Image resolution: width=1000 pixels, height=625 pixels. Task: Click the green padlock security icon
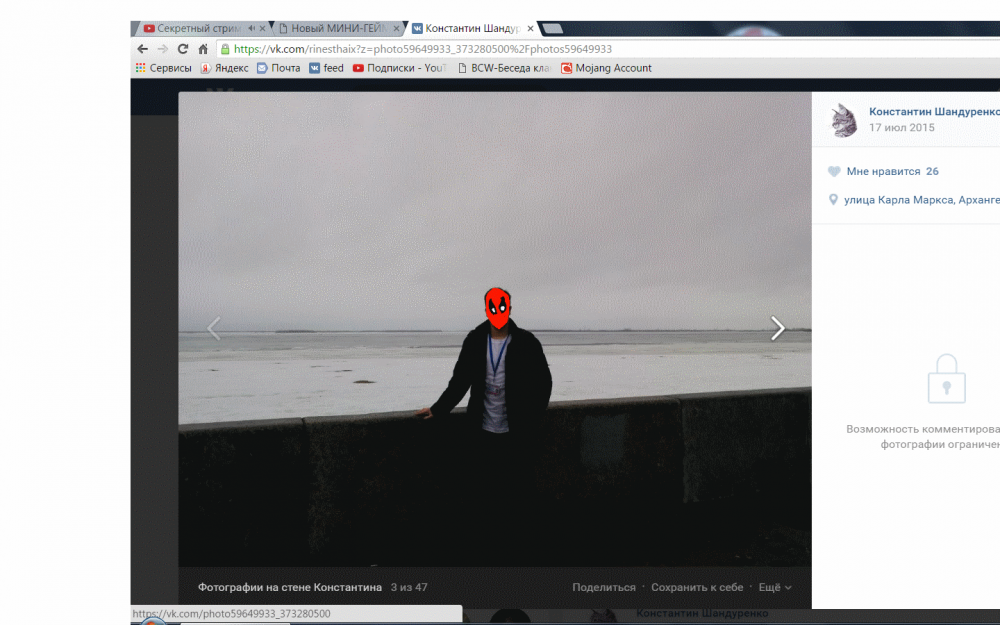tap(225, 49)
